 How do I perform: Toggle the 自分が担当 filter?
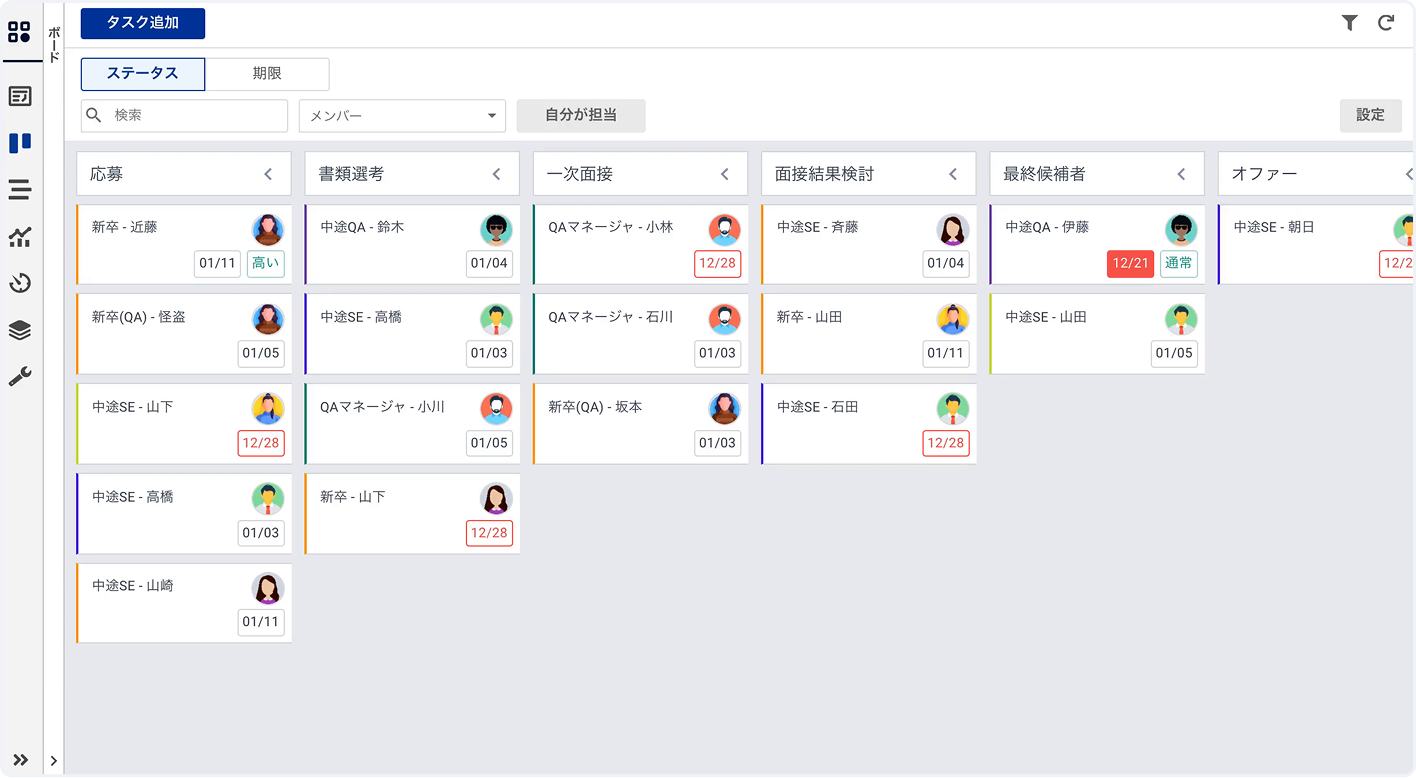[x=580, y=115]
